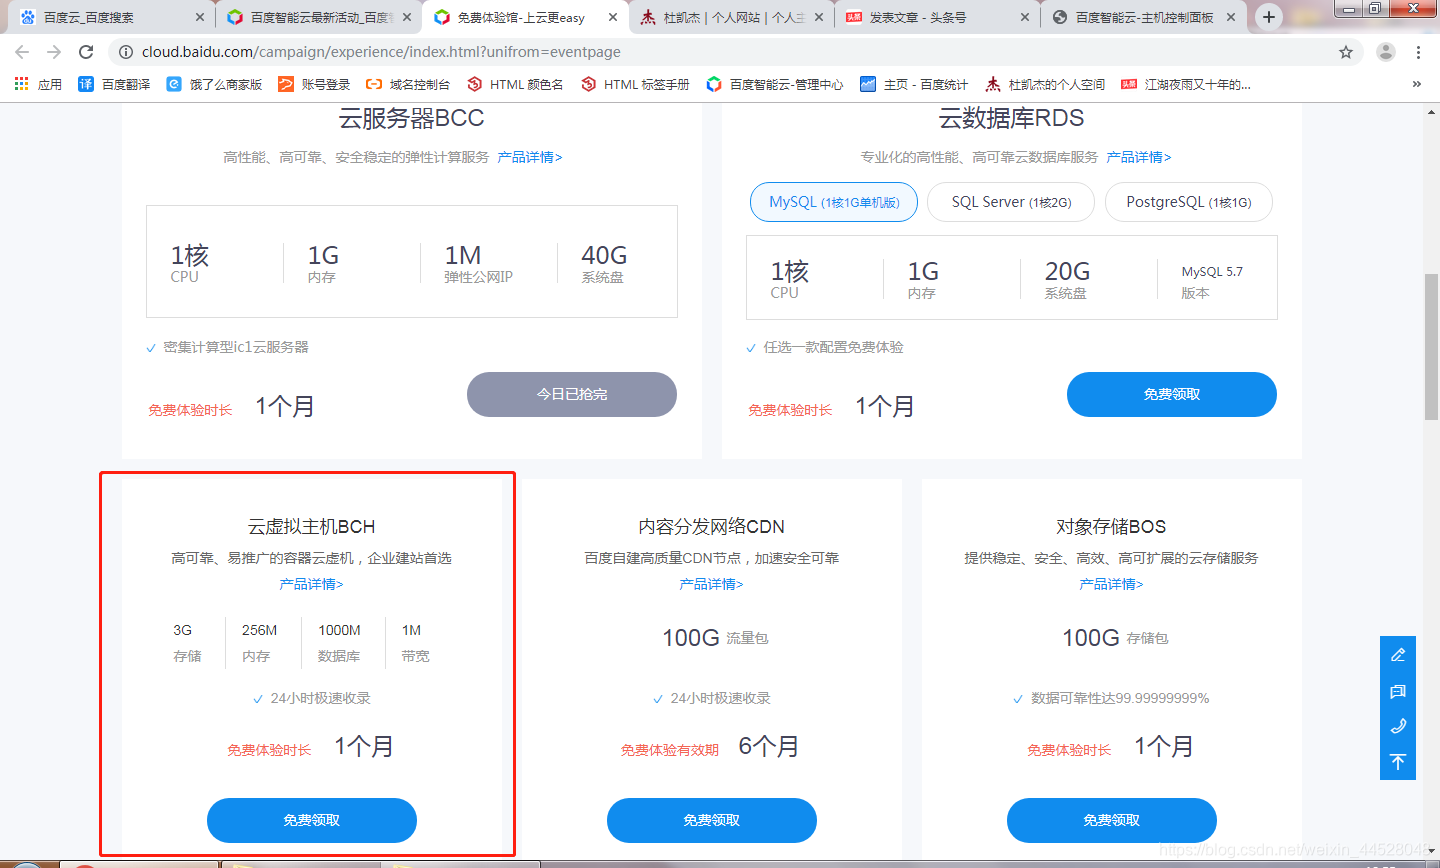Close the 百度云_百度搜索 tab
This screenshot has height=868, width=1440.
tap(200, 17)
